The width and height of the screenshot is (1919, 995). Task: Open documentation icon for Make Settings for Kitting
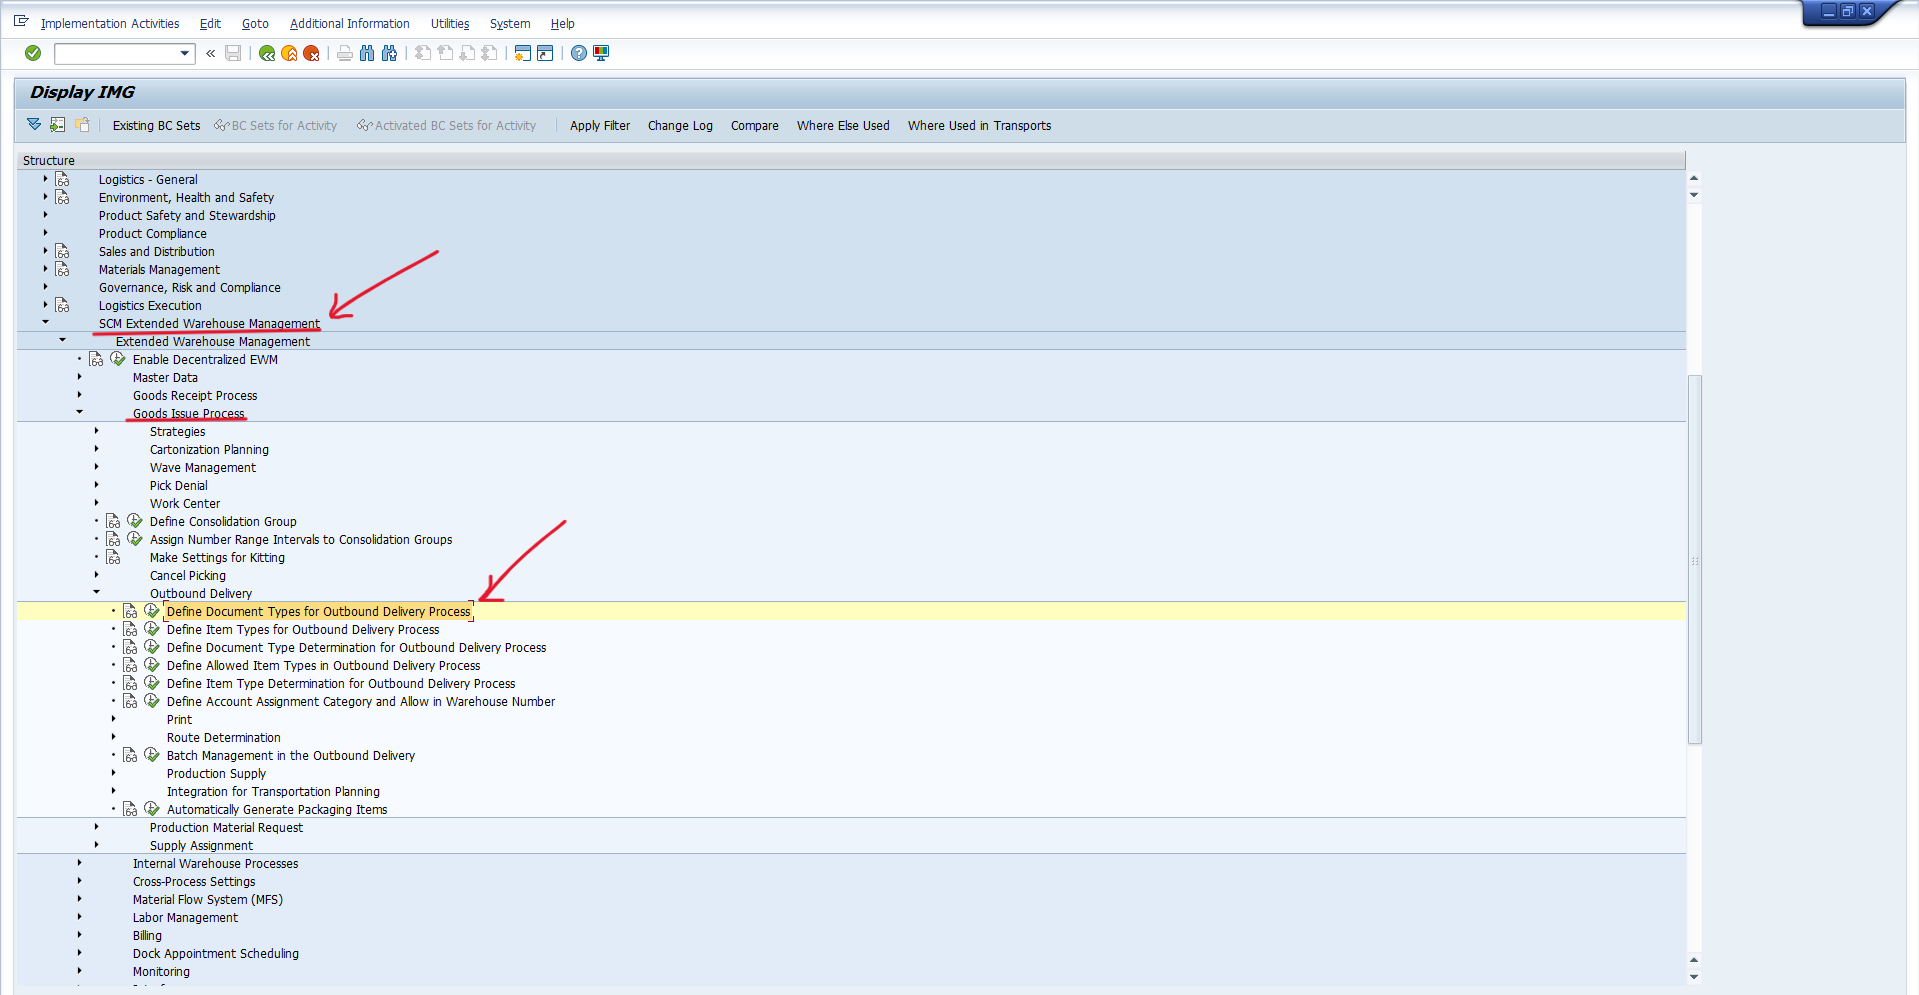pos(113,557)
